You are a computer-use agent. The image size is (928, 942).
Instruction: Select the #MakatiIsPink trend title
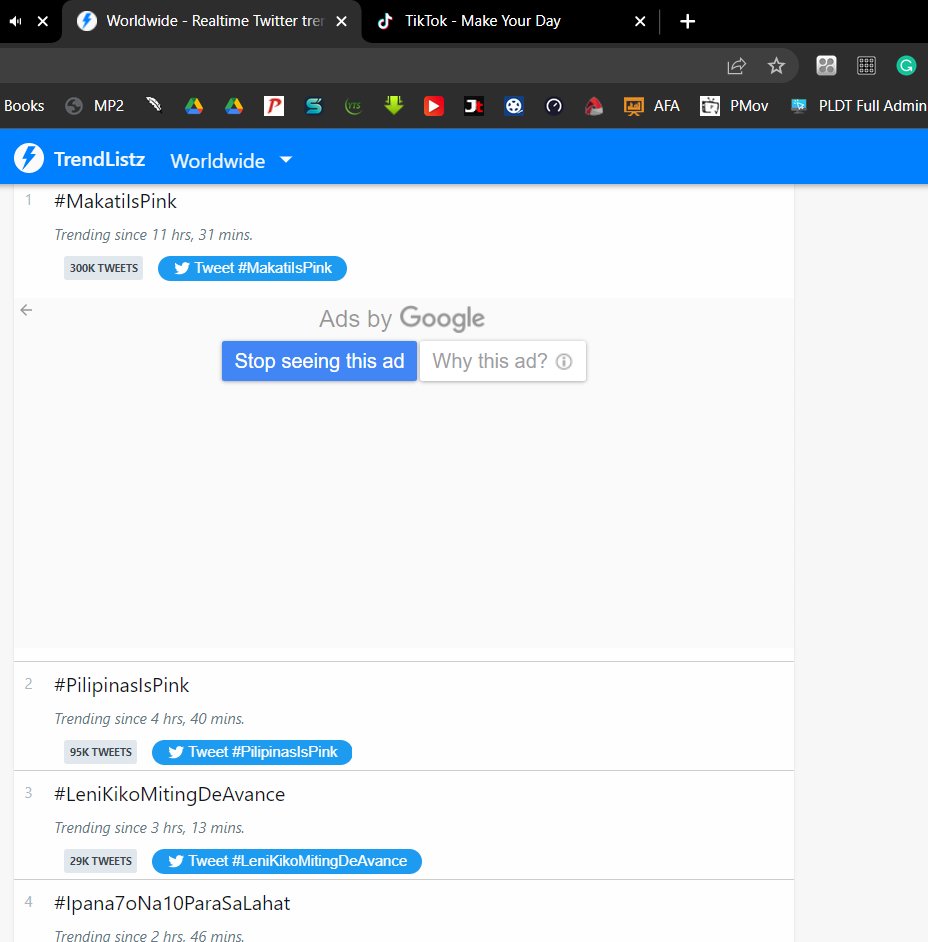115,201
